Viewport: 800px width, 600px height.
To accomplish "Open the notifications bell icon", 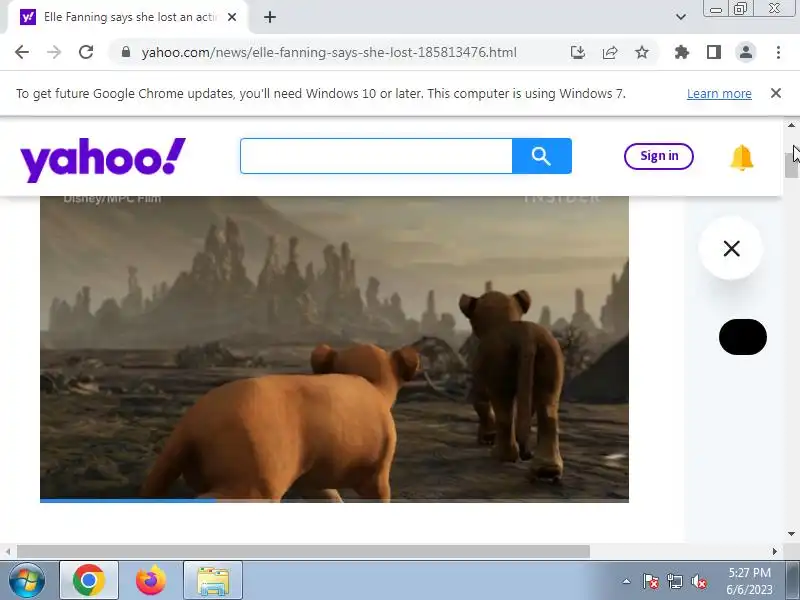I will point(741,157).
